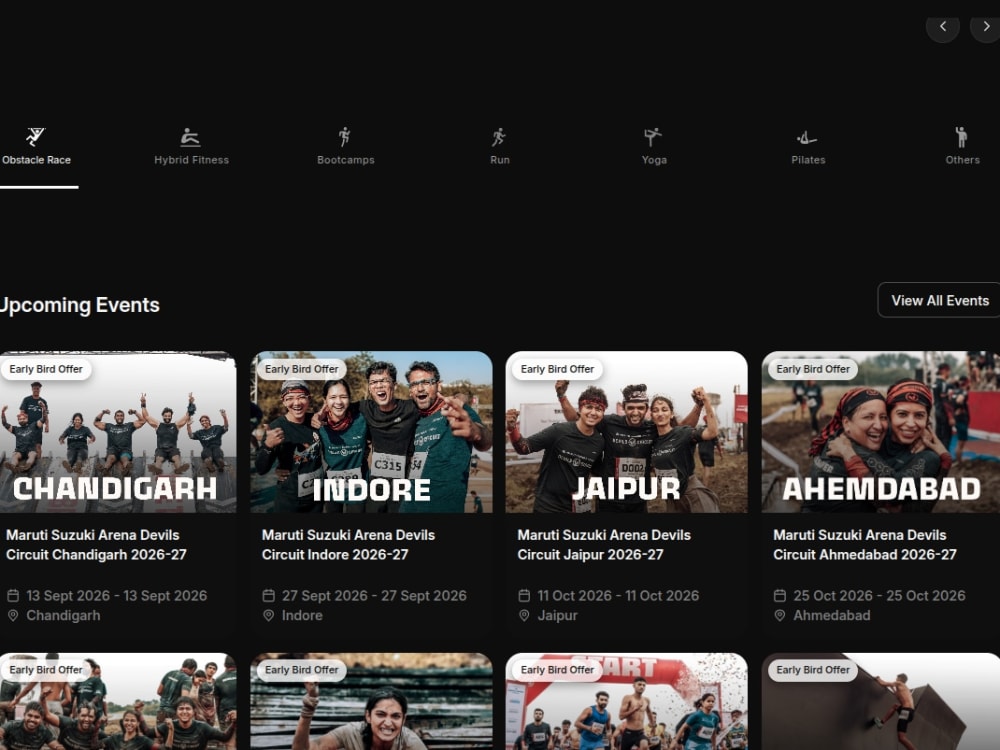Switch to Bootcamps tab label
Viewport: 1000px width, 750px height.
[346, 160]
